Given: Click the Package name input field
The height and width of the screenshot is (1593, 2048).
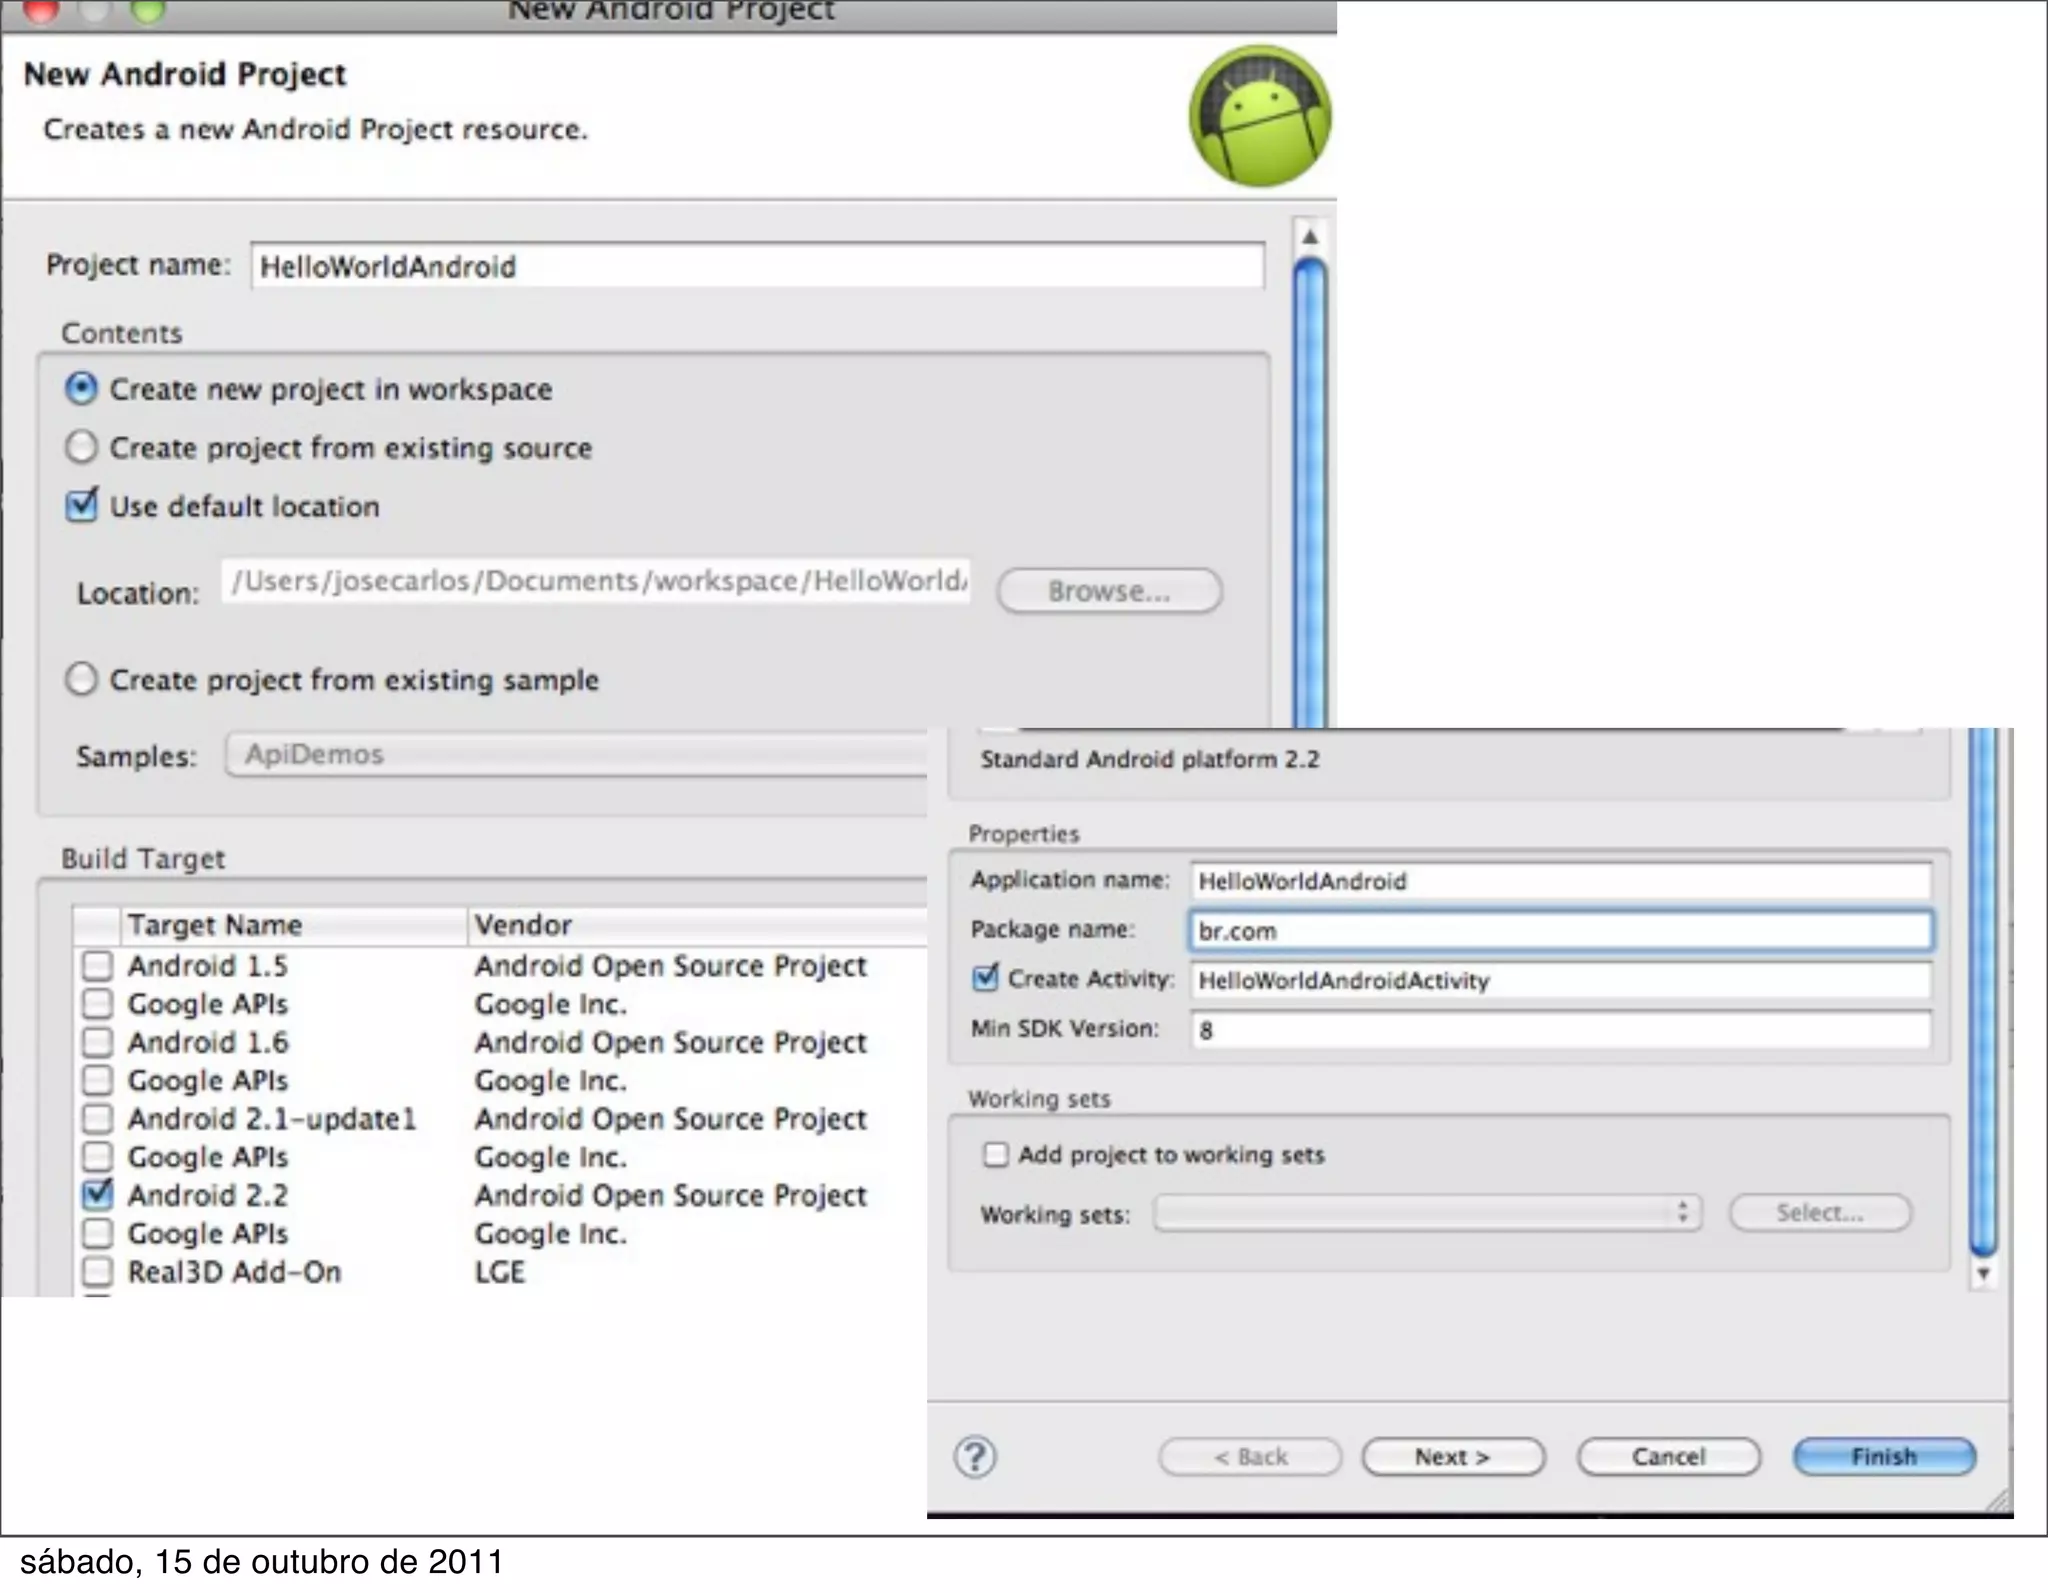Looking at the screenshot, I should (x=1560, y=931).
